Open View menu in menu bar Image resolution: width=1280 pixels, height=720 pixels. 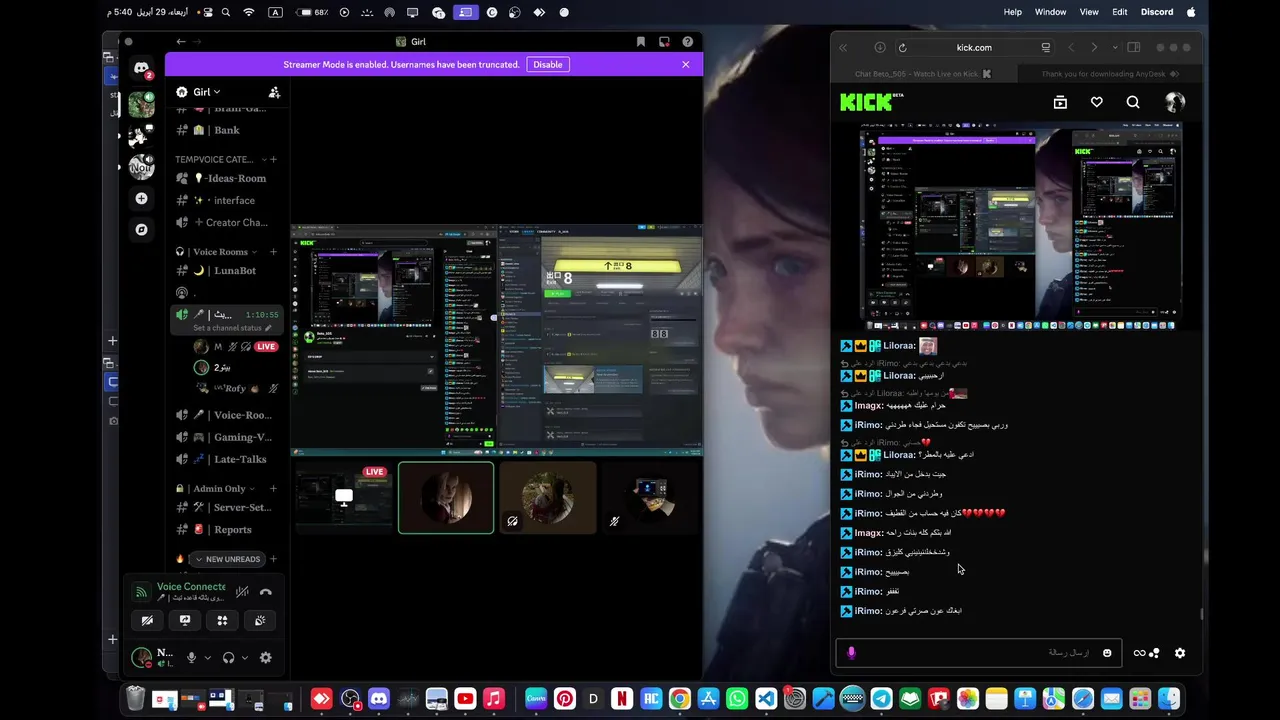pyautogui.click(x=1089, y=12)
